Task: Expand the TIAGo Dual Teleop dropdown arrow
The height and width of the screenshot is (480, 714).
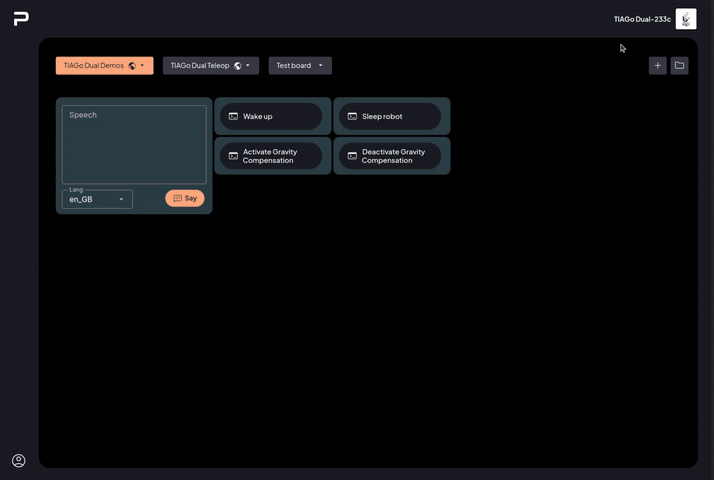Action: tap(248, 66)
